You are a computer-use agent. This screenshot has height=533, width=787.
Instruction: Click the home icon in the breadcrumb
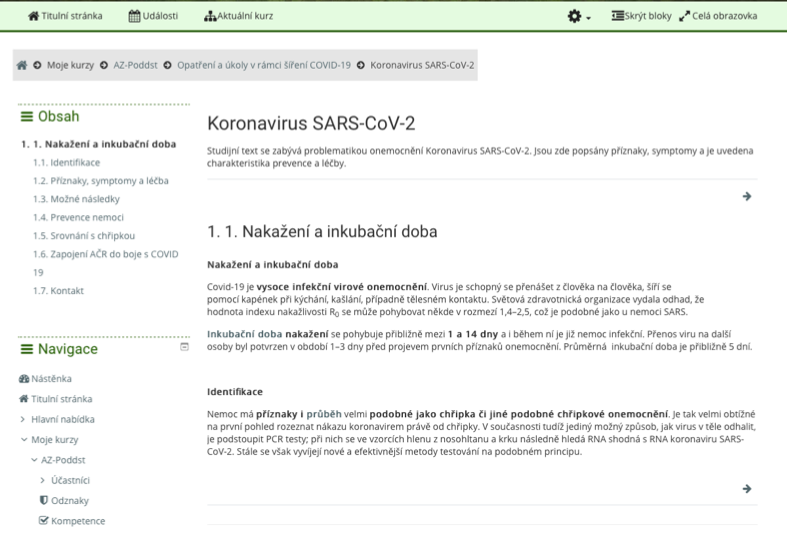coord(22,65)
